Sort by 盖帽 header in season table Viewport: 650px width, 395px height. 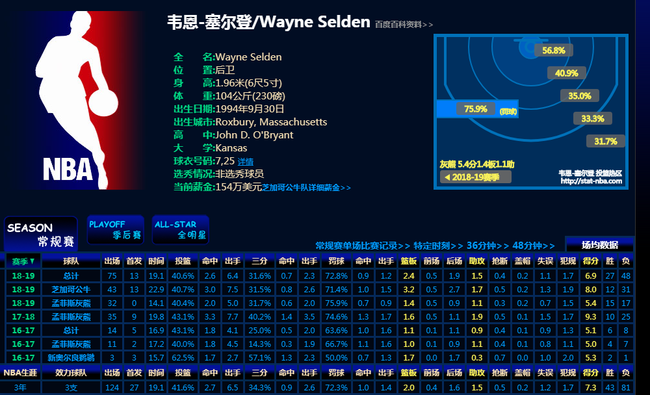coord(522,261)
